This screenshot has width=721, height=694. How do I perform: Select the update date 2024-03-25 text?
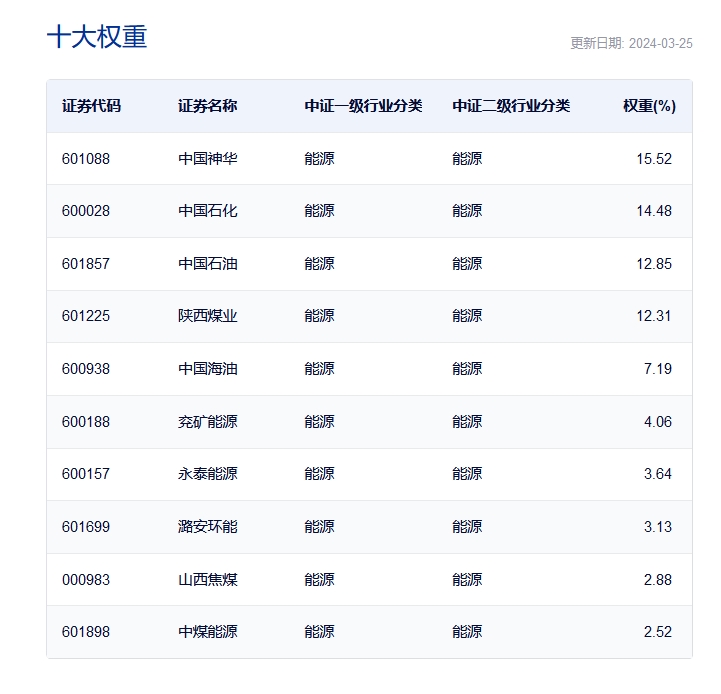(x=660, y=43)
